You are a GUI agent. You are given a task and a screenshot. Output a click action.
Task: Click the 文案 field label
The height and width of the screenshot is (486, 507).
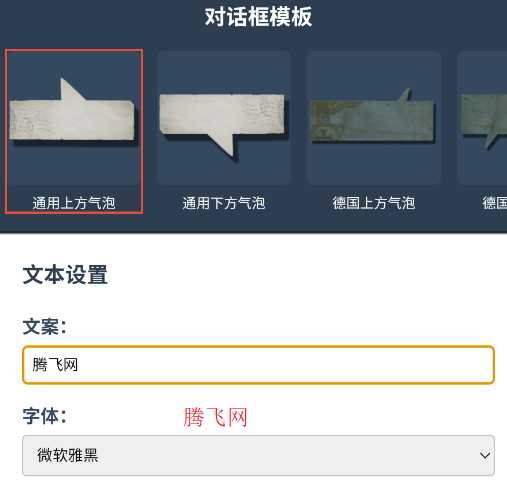pyautogui.click(x=44, y=326)
